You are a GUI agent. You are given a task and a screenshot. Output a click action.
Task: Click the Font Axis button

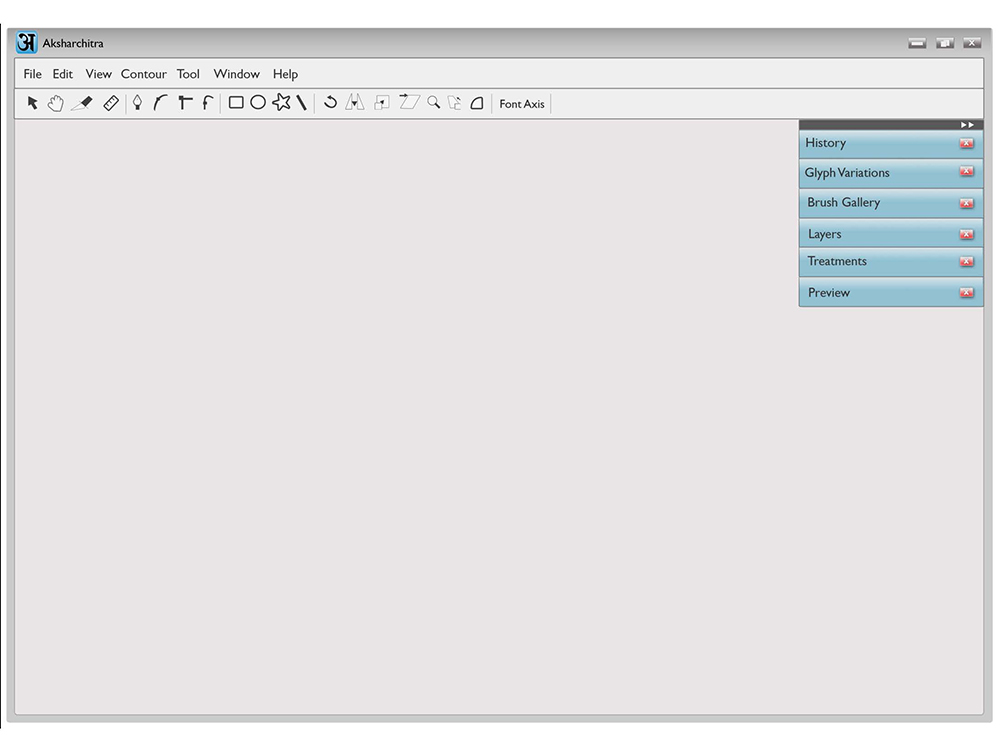(x=522, y=104)
